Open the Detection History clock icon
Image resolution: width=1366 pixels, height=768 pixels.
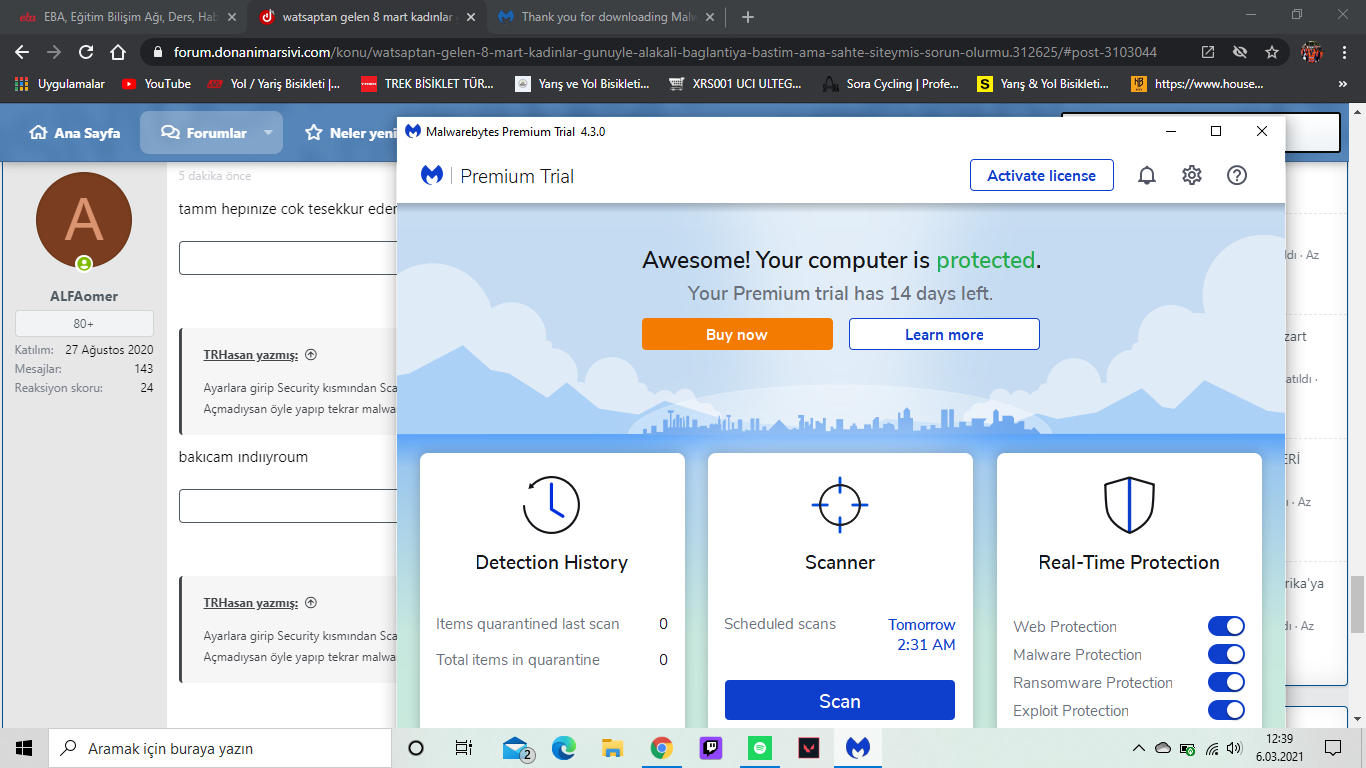coord(551,505)
